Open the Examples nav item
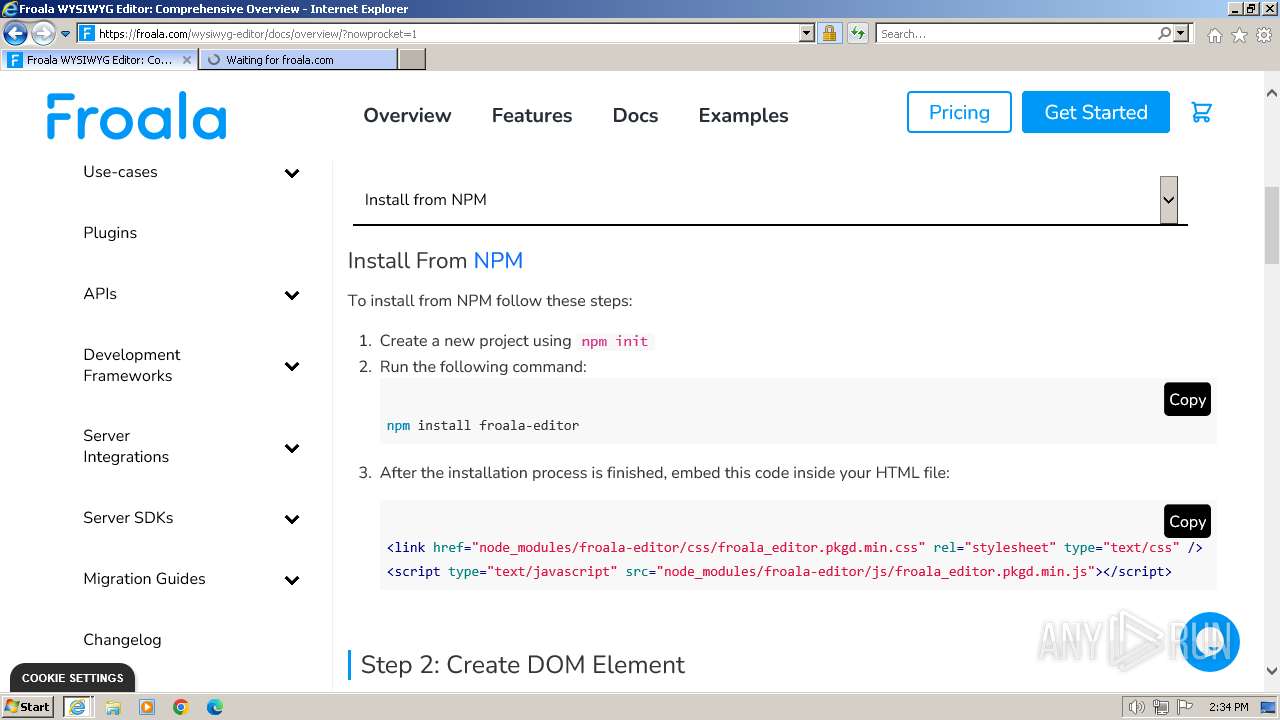This screenshot has width=1280, height=720. [743, 115]
